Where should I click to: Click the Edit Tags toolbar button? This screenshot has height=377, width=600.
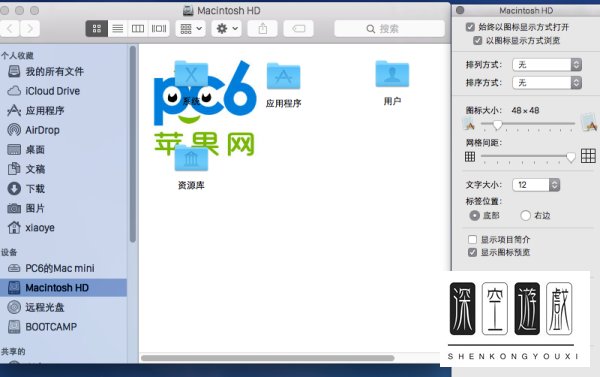(x=298, y=29)
